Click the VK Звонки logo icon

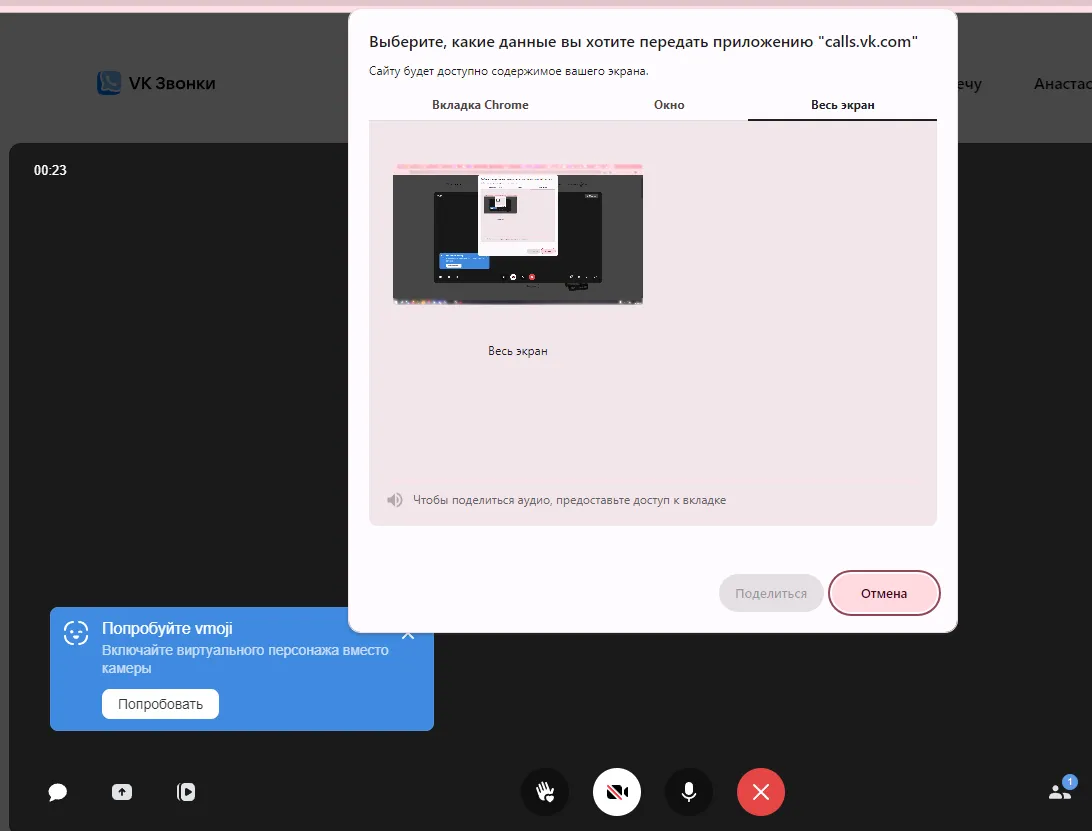(109, 83)
